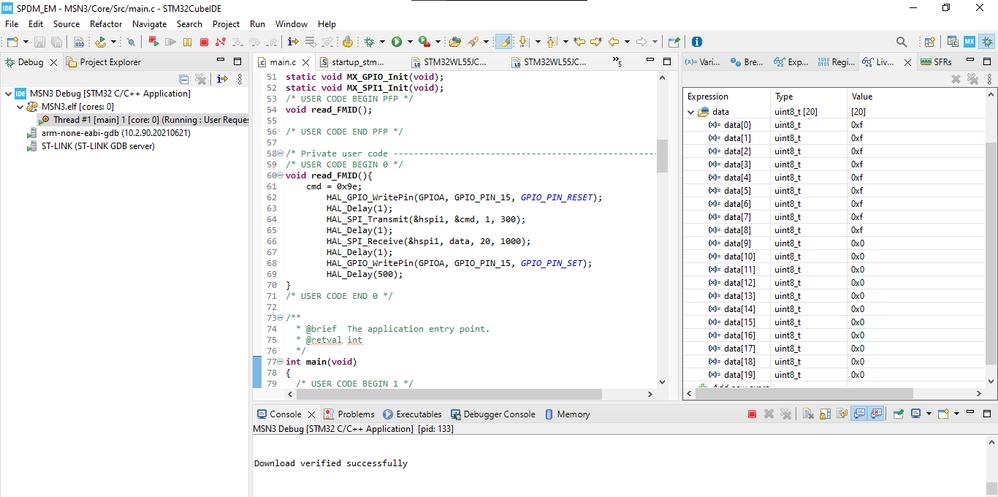This screenshot has height=497, width=998.
Task: Switch to the Registers view tab
Action: [836, 62]
